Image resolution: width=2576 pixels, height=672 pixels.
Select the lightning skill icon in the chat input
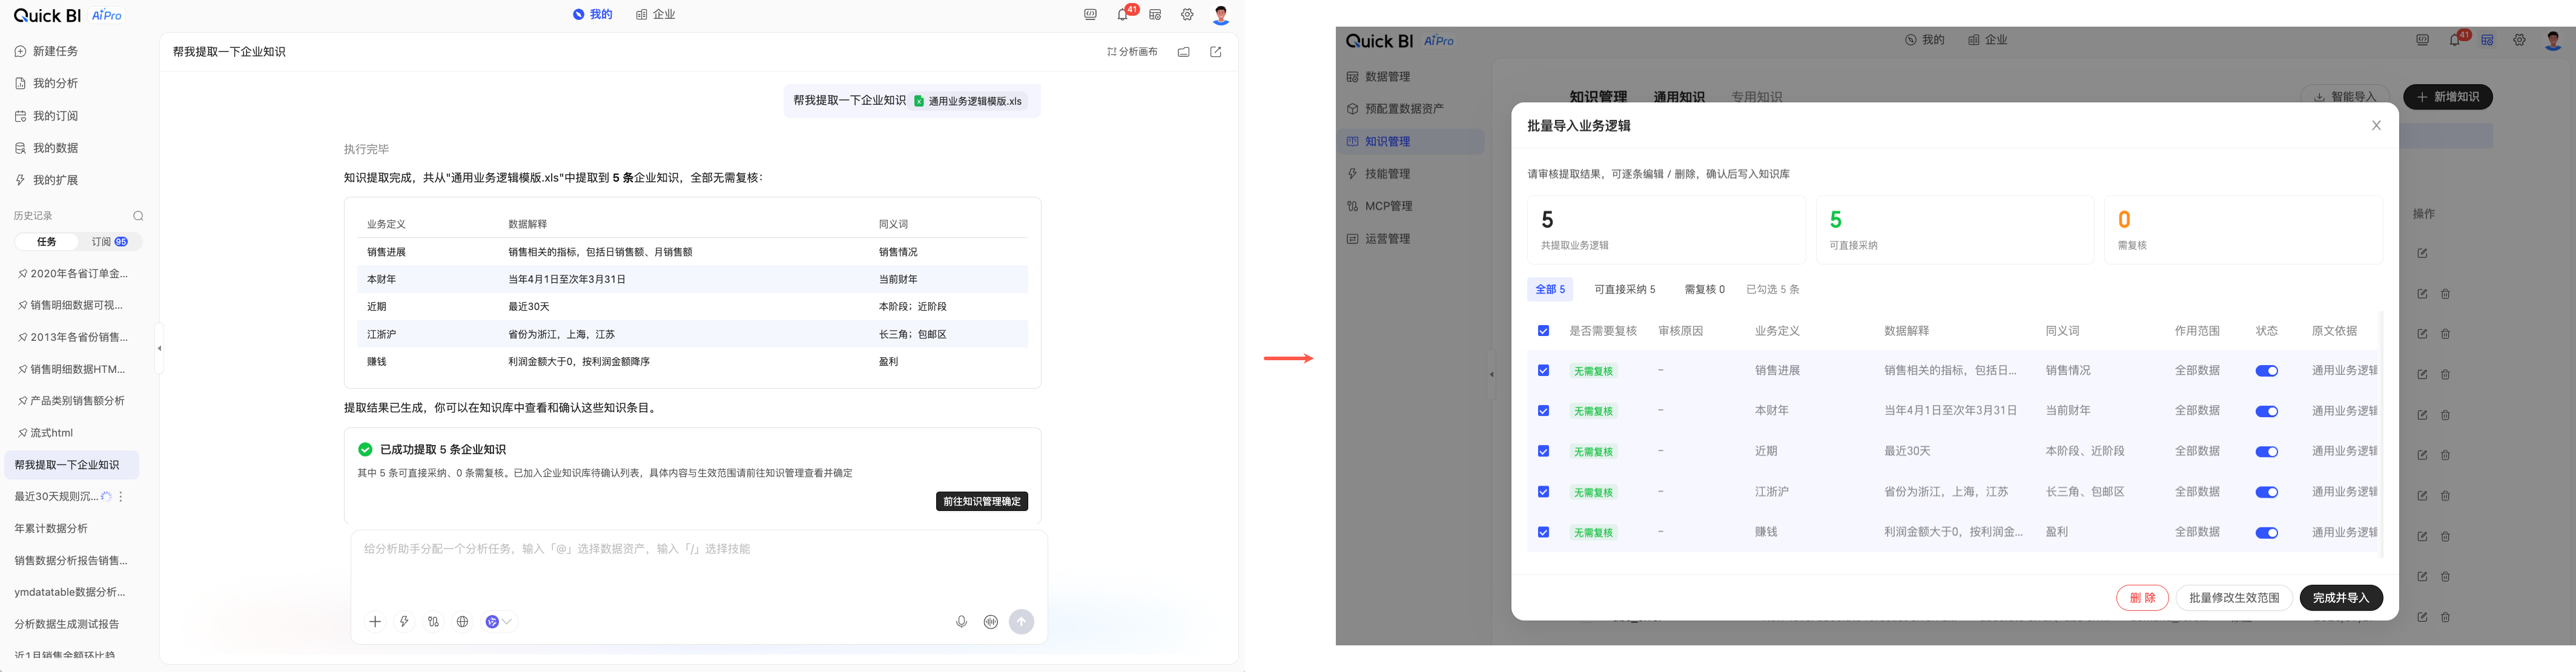(404, 622)
